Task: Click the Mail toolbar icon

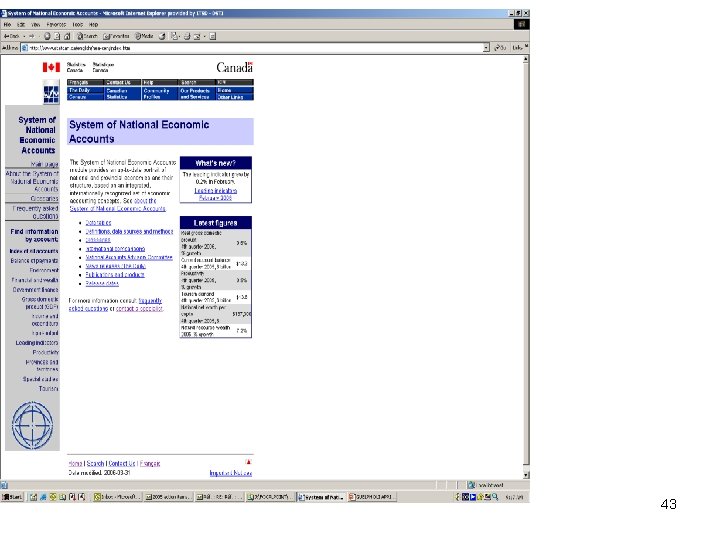Action: [x=174, y=36]
